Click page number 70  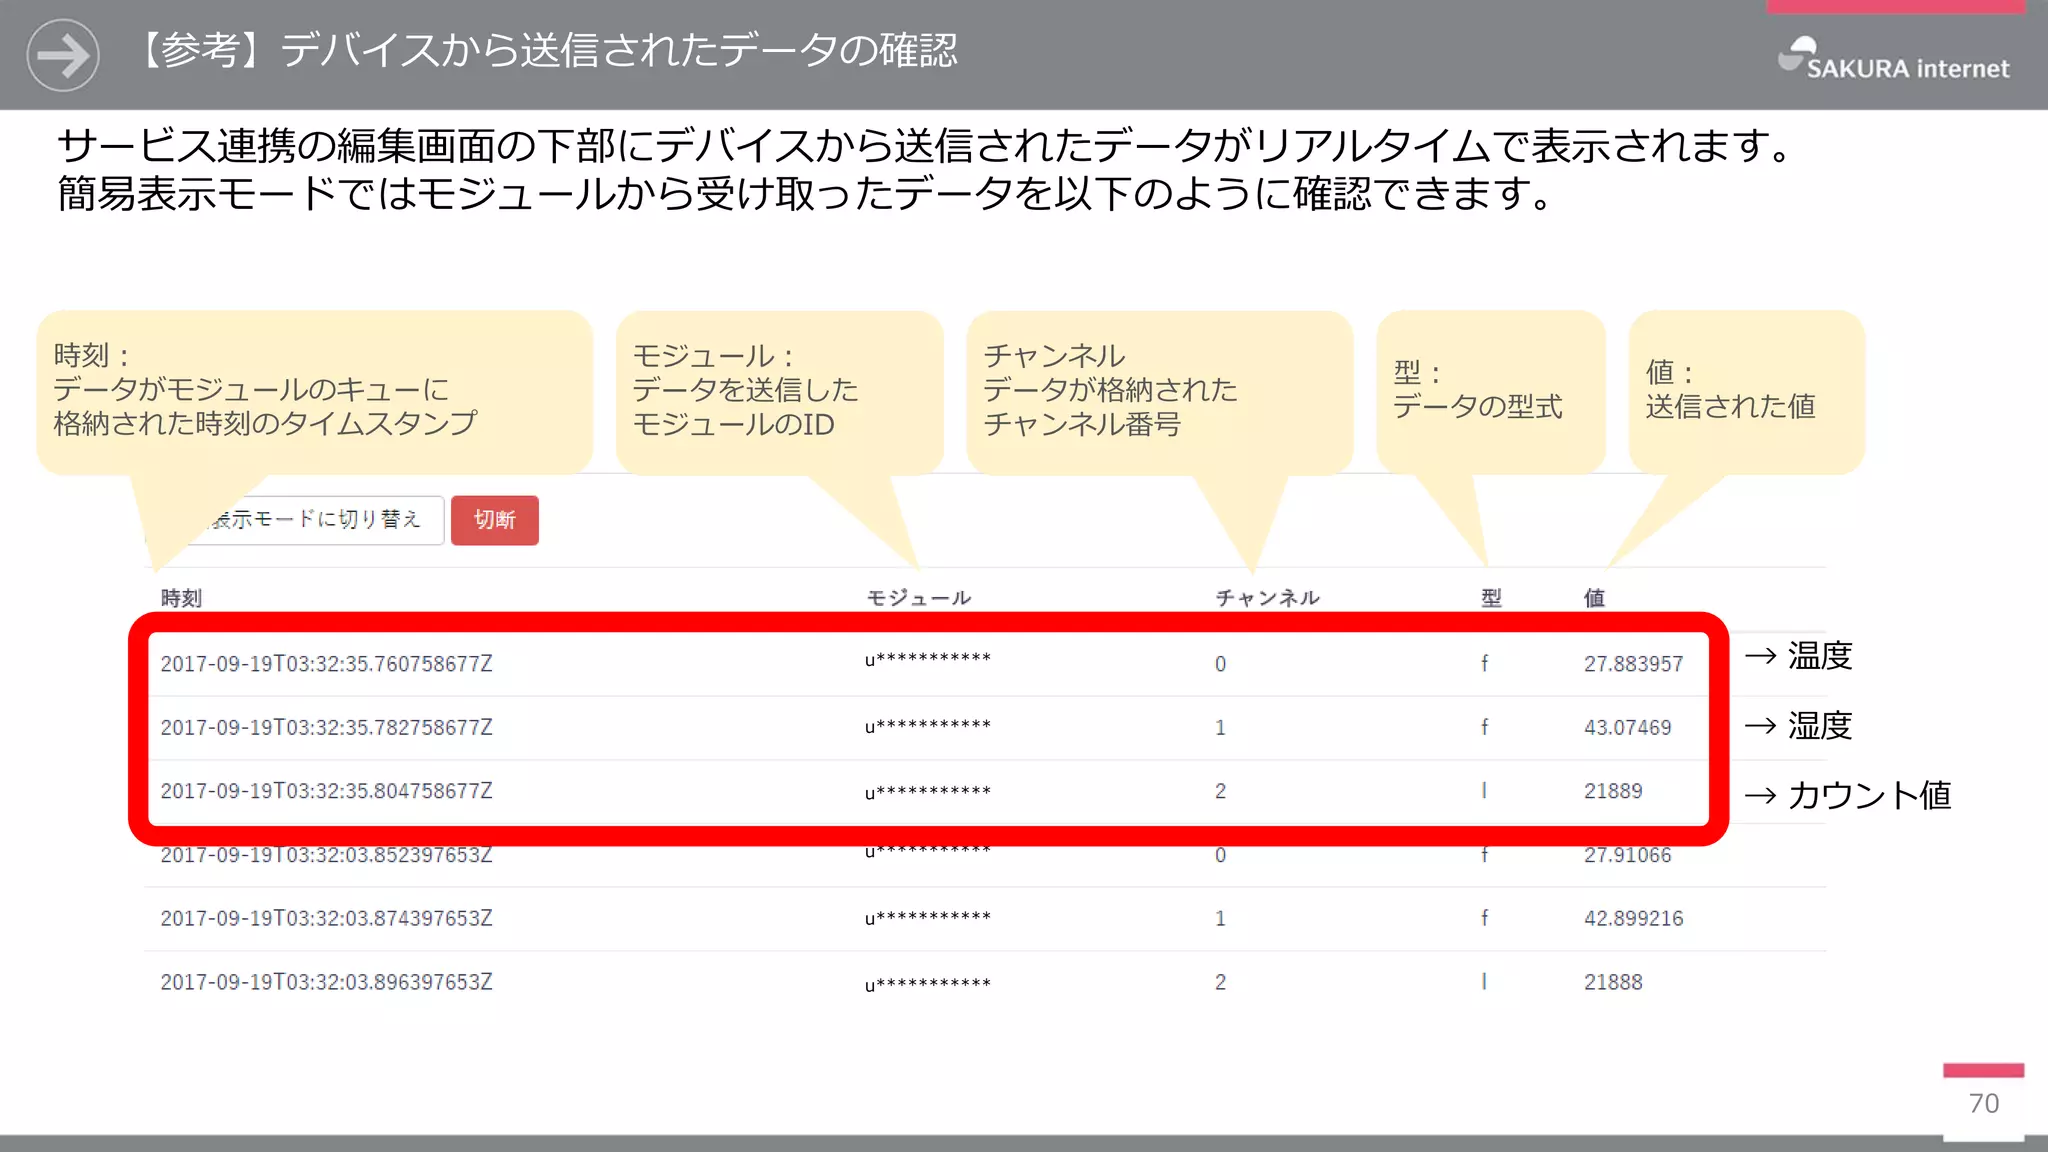[1984, 1103]
